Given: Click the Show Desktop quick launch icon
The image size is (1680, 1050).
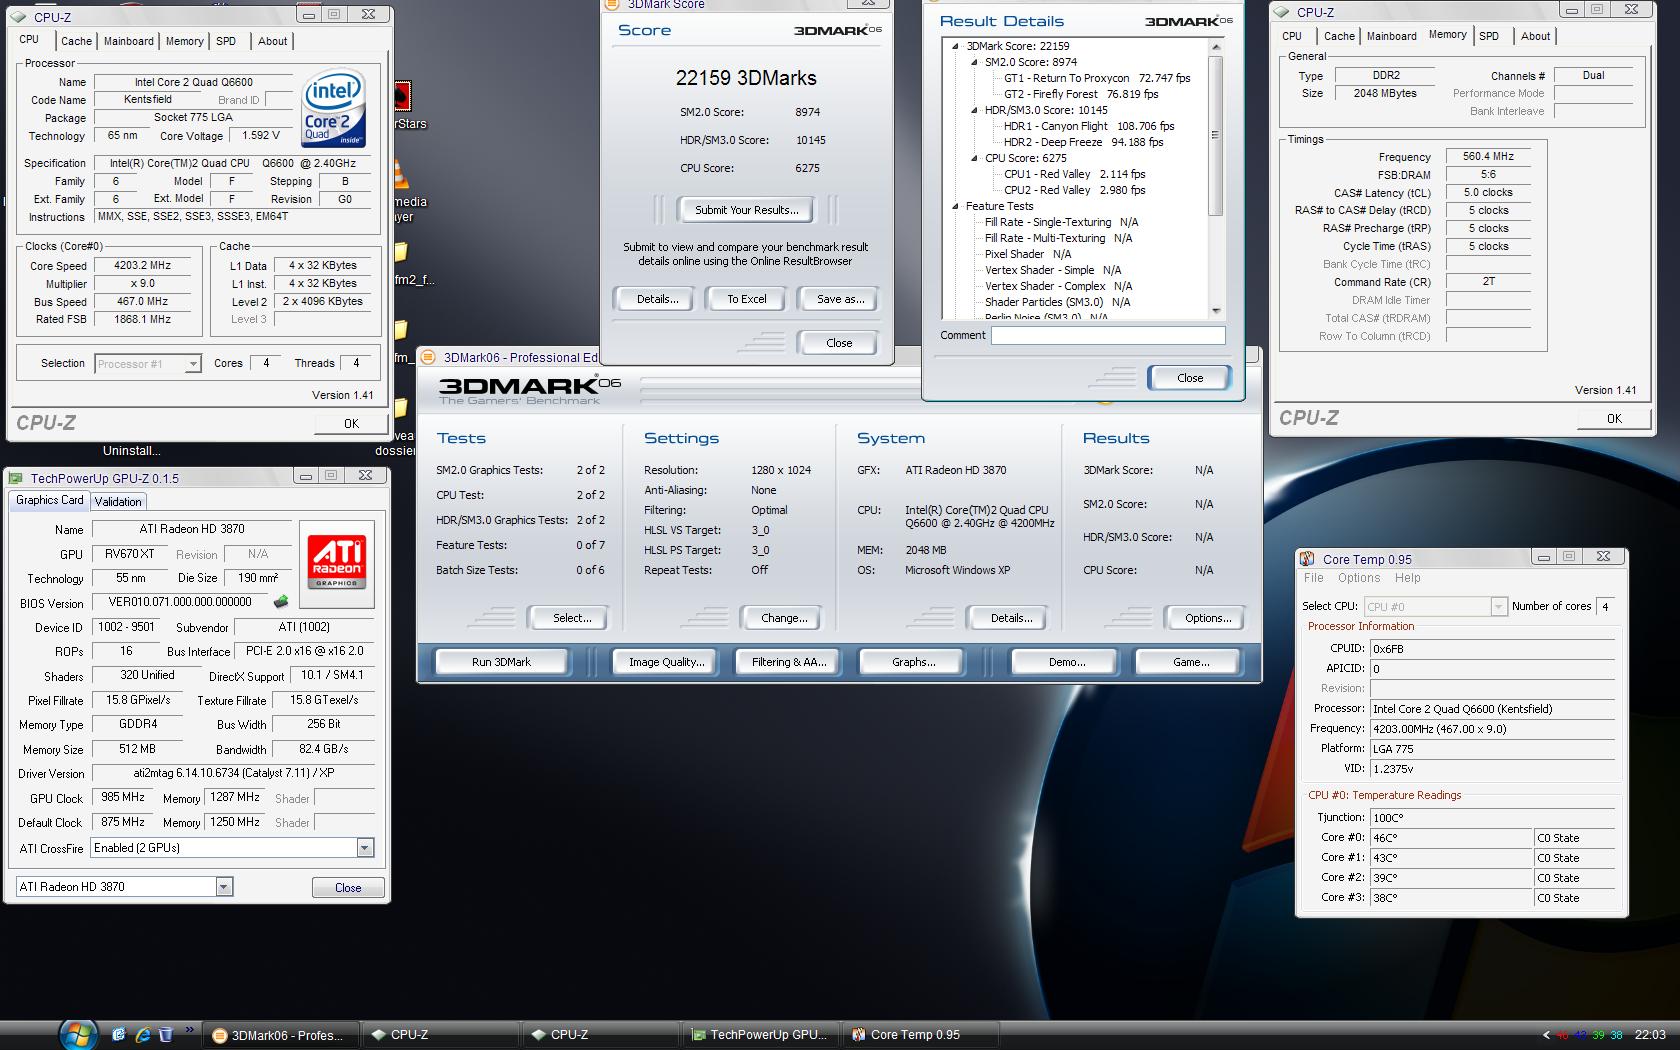Looking at the screenshot, I should point(119,1035).
